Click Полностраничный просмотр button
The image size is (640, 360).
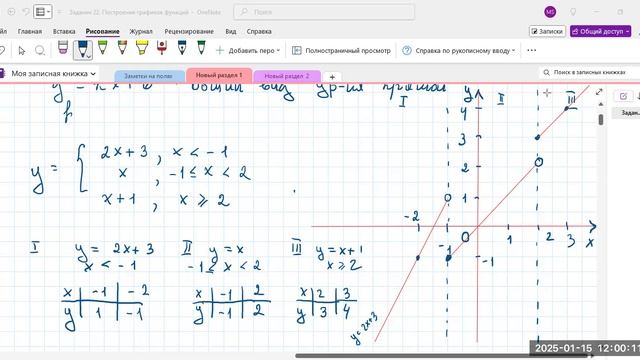point(341,51)
